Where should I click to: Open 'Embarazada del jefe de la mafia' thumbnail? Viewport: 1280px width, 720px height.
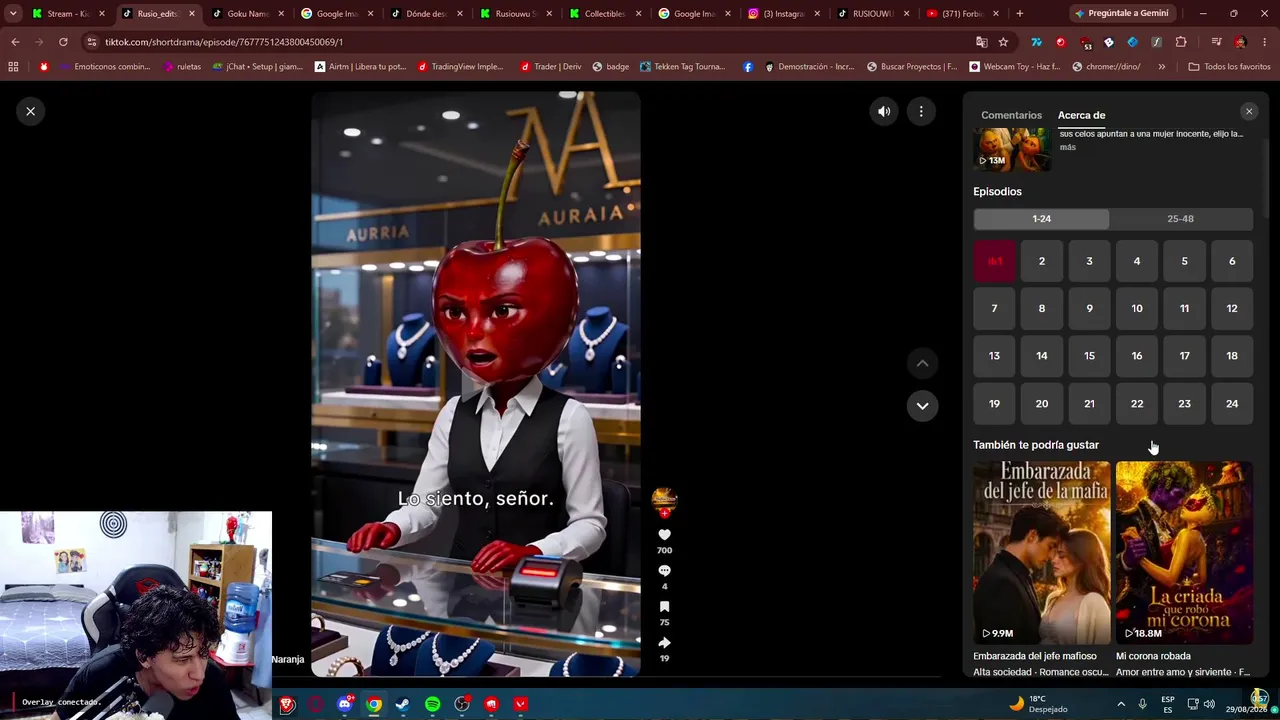(x=1041, y=552)
